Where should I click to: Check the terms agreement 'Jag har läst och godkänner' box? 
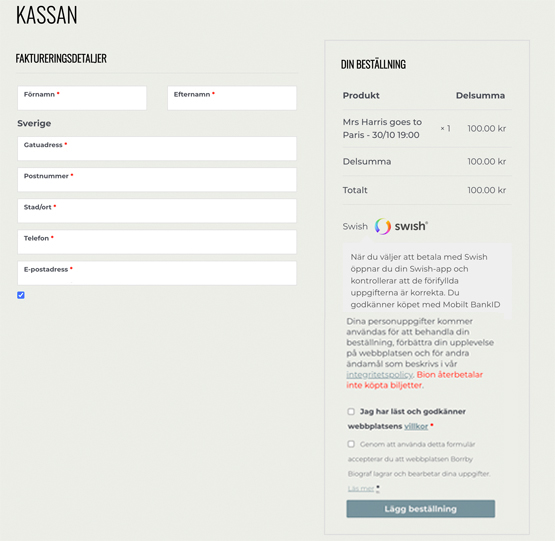pyautogui.click(x=351, y=411)
